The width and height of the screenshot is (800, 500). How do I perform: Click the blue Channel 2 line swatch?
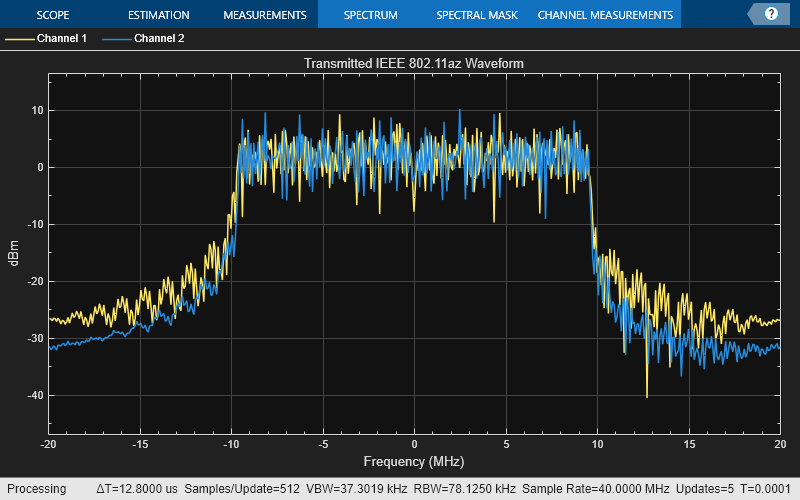click(x=116, y=38)
